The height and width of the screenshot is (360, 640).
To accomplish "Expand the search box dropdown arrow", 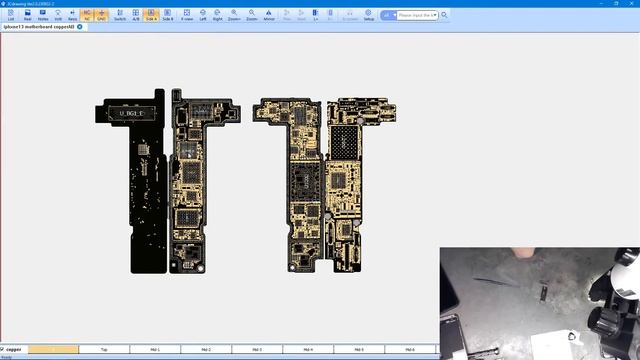I will click(435, 15).
